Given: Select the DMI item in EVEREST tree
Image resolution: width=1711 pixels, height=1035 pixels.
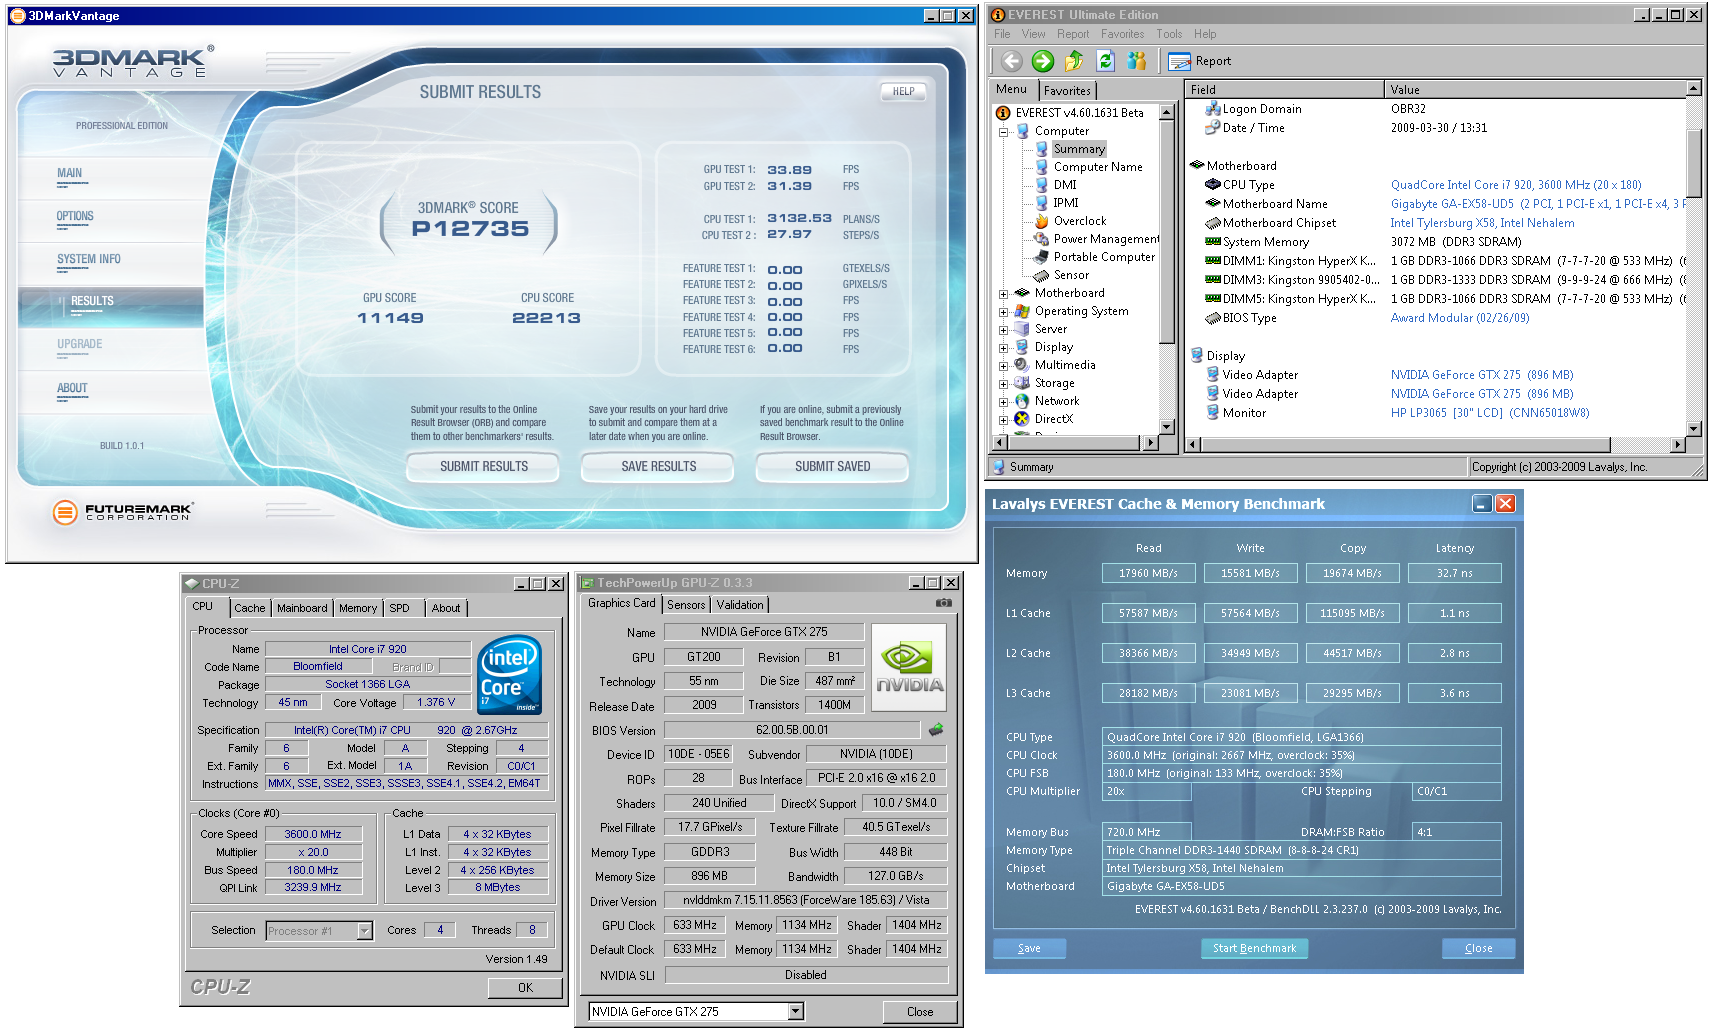Looking at the screenshot, I should pyautogui.click(x=1065, y=185).
